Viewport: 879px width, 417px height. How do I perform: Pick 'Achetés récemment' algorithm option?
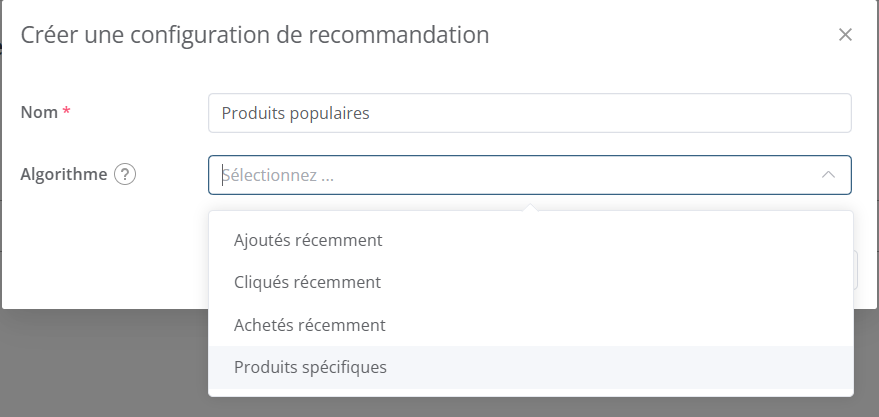[x=309, y=325]
